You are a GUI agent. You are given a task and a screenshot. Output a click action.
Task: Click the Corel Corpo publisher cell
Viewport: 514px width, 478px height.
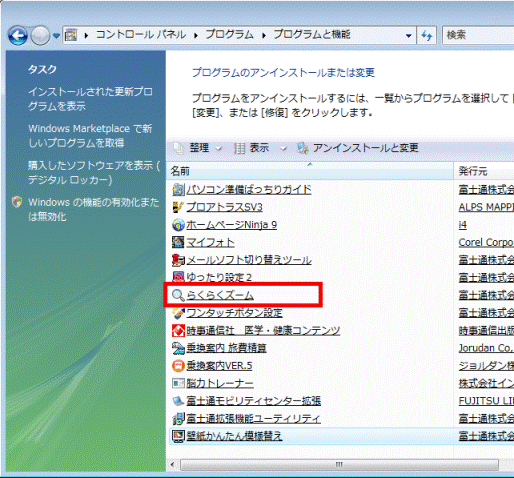pos(486,243)
